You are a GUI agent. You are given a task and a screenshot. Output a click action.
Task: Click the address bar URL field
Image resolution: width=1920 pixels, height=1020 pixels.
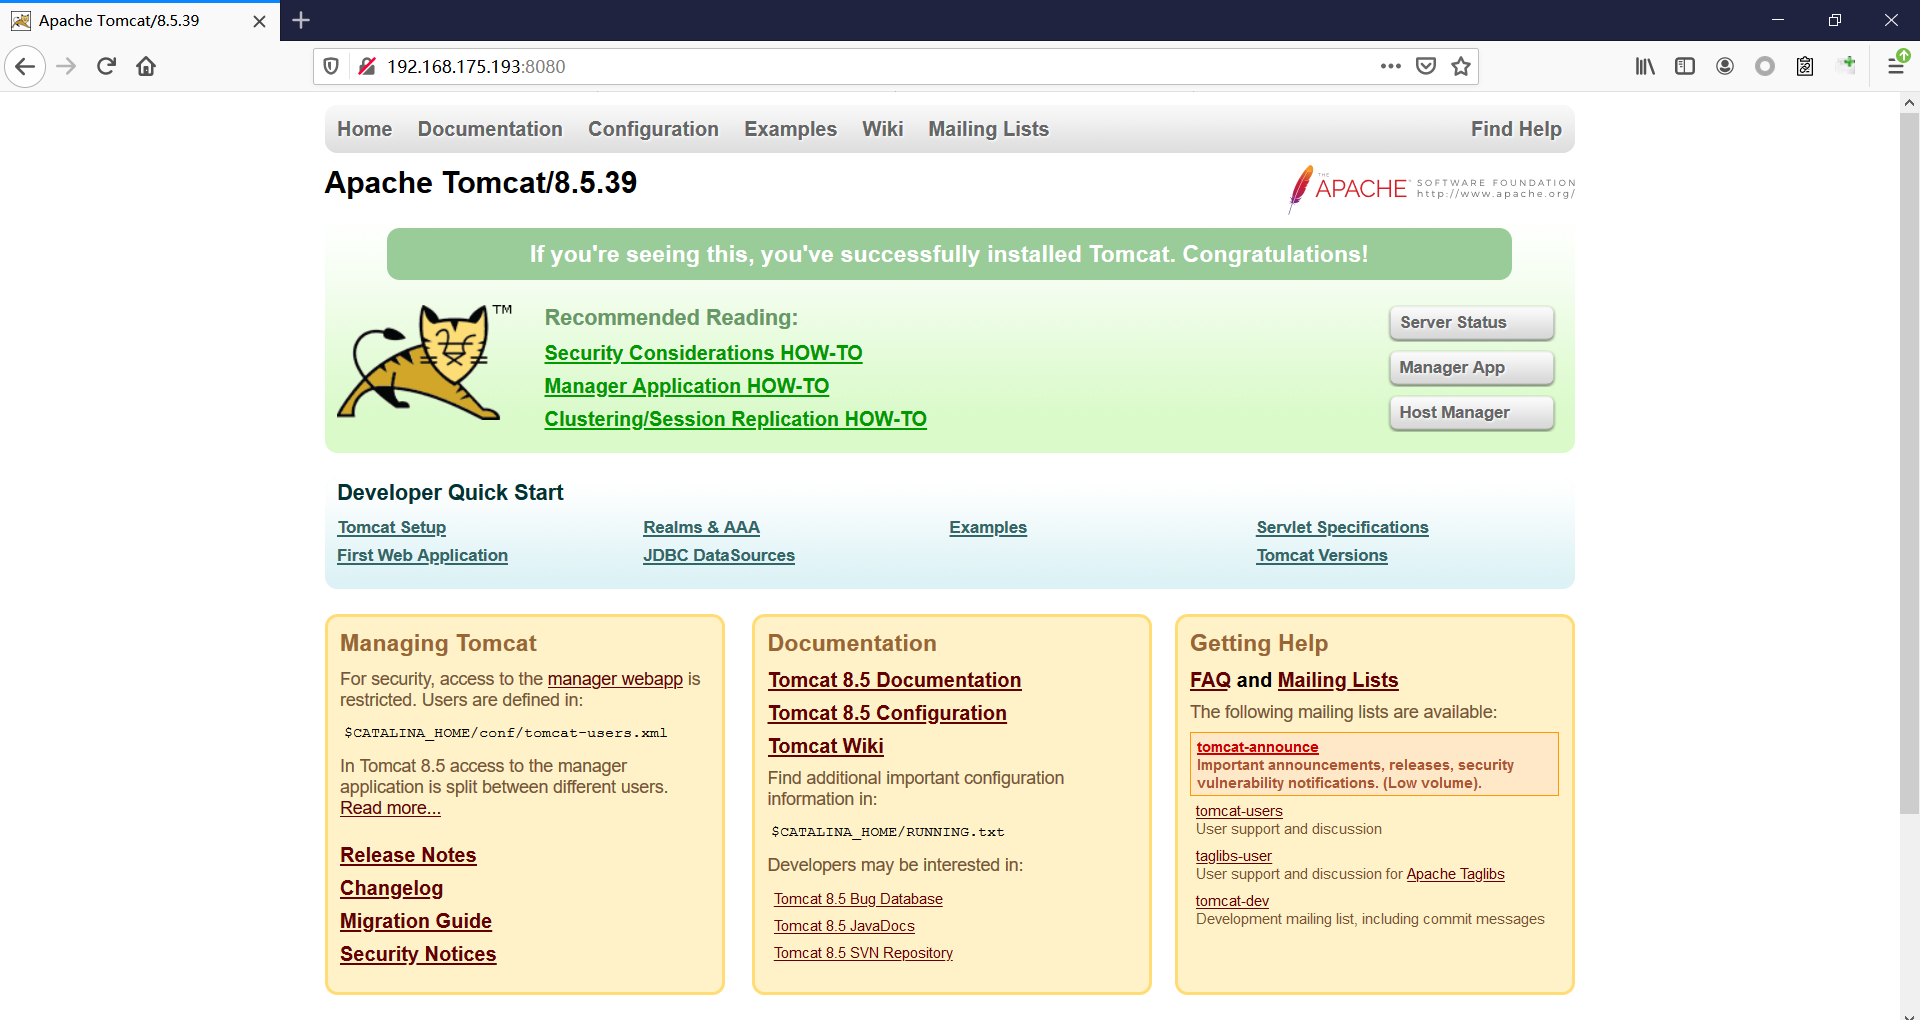coord(850,67)
